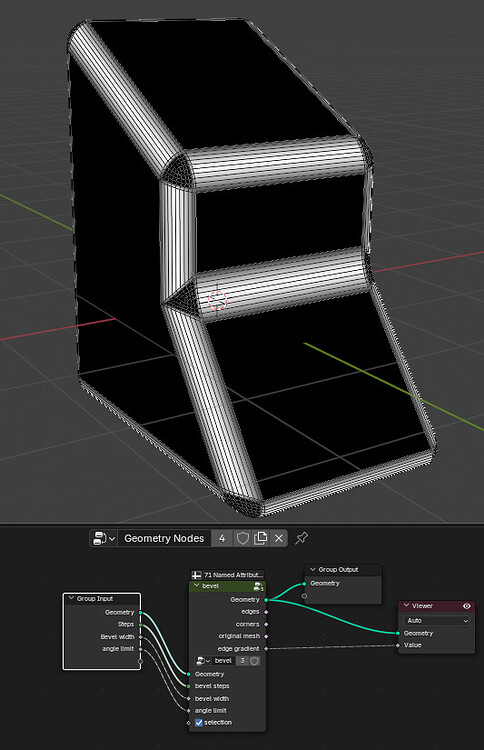
Task: Toggle the pin icon beside node tree
Action: [301, 538]
